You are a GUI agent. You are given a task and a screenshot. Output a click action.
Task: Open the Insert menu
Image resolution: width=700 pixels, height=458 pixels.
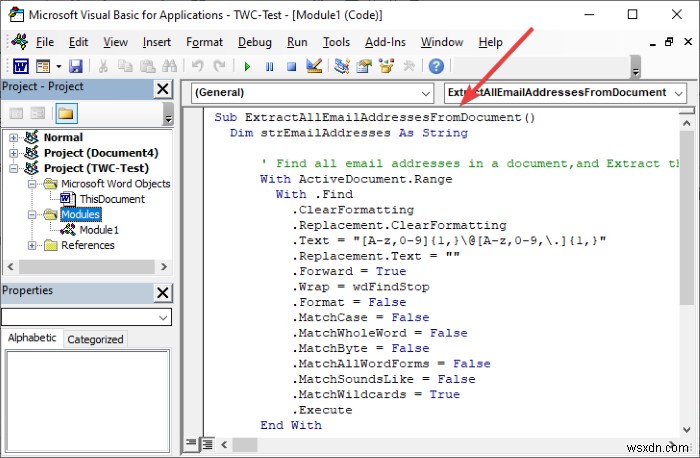point(157,42)
